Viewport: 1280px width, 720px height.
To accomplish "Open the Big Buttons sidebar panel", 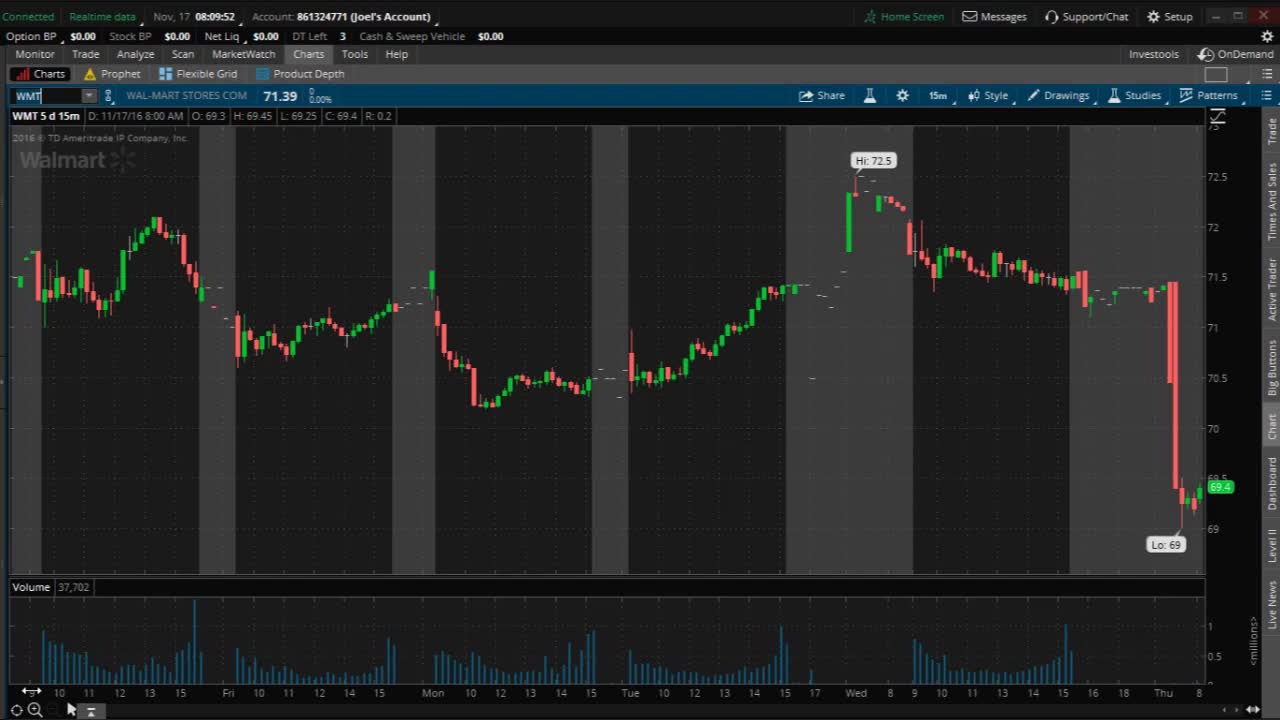I will click(1272, 367).
